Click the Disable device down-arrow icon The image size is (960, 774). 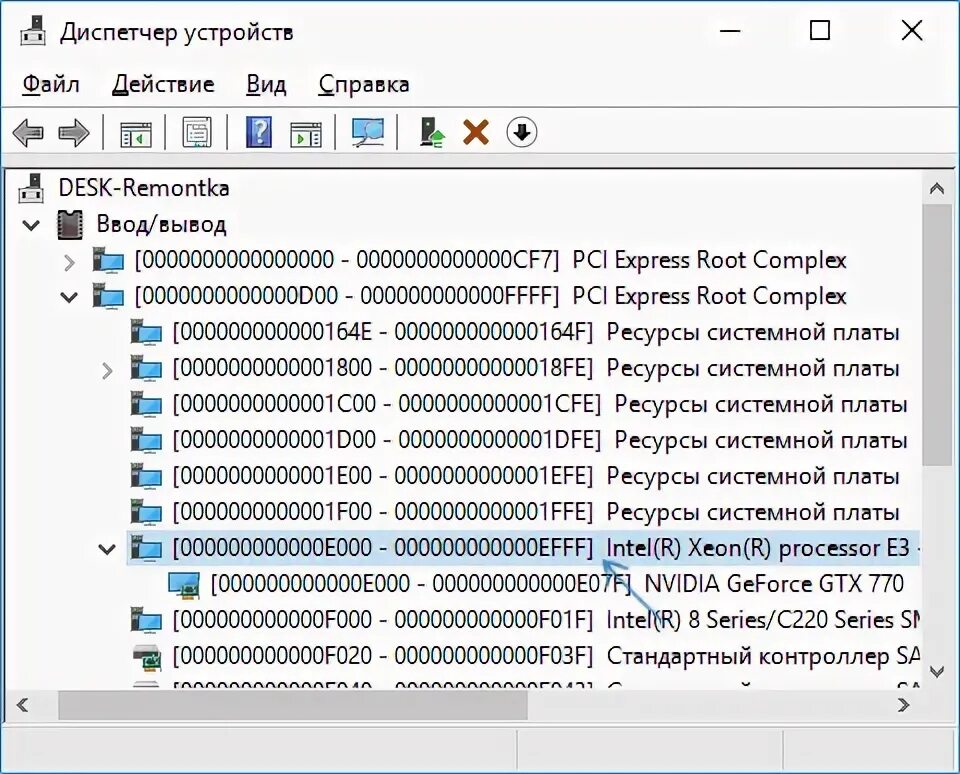[522, 132]
